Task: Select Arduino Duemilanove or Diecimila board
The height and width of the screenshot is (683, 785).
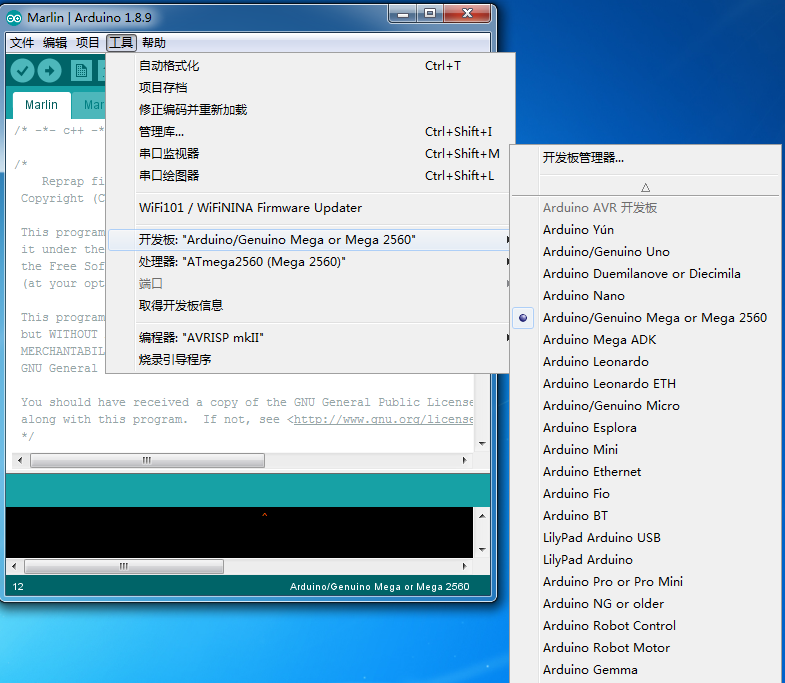Action: 646,274
